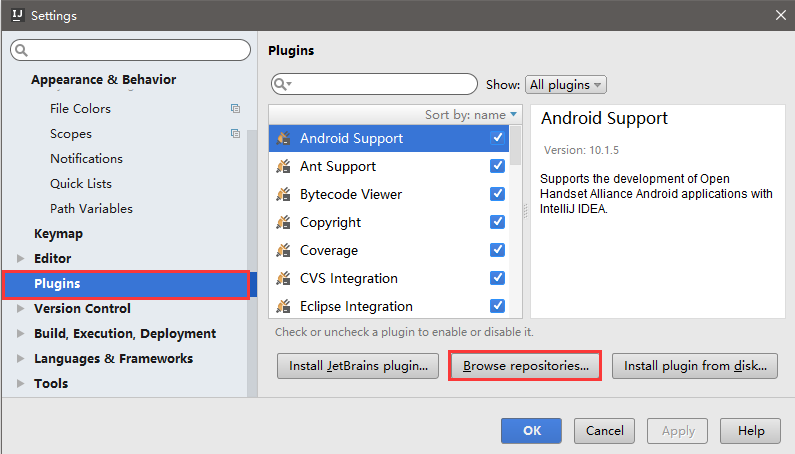
Task: Go to Notifications settings
Action: 86,159
